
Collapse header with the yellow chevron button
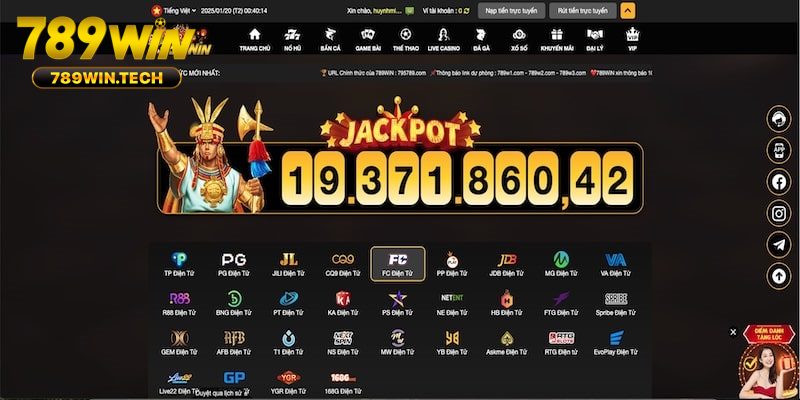[x=628, y=11]
